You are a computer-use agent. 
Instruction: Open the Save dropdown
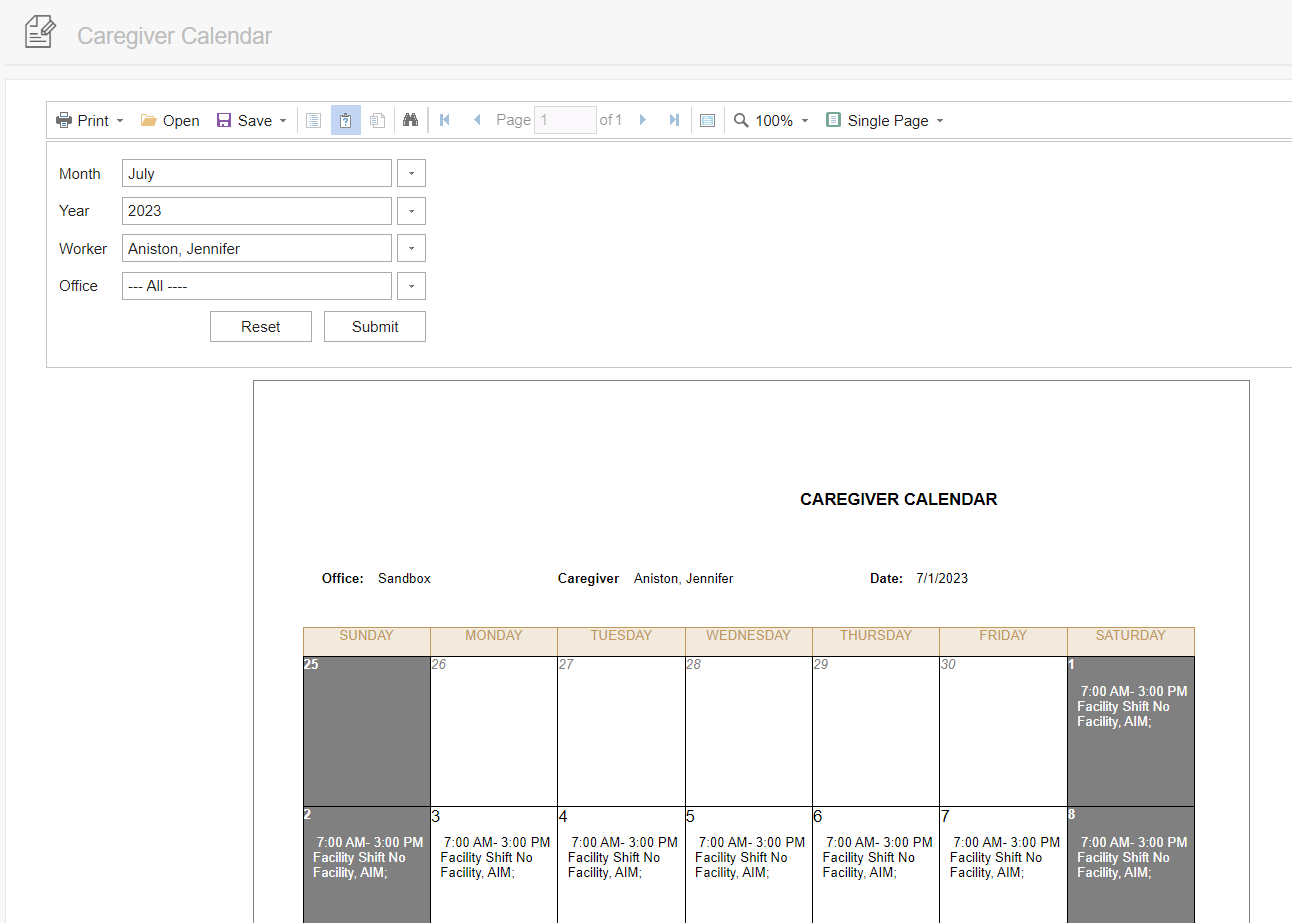pos(251,120)
